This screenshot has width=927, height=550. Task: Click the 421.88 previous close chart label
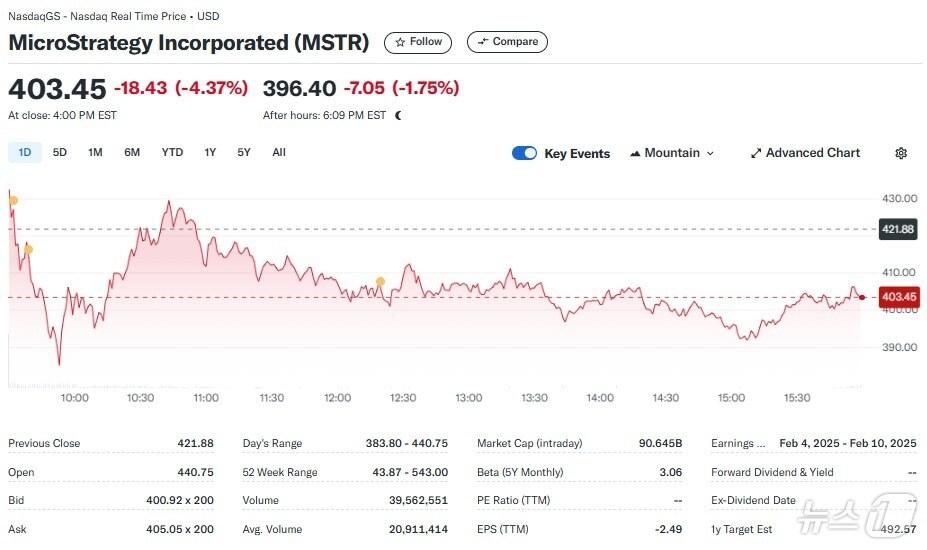point(898,230)
